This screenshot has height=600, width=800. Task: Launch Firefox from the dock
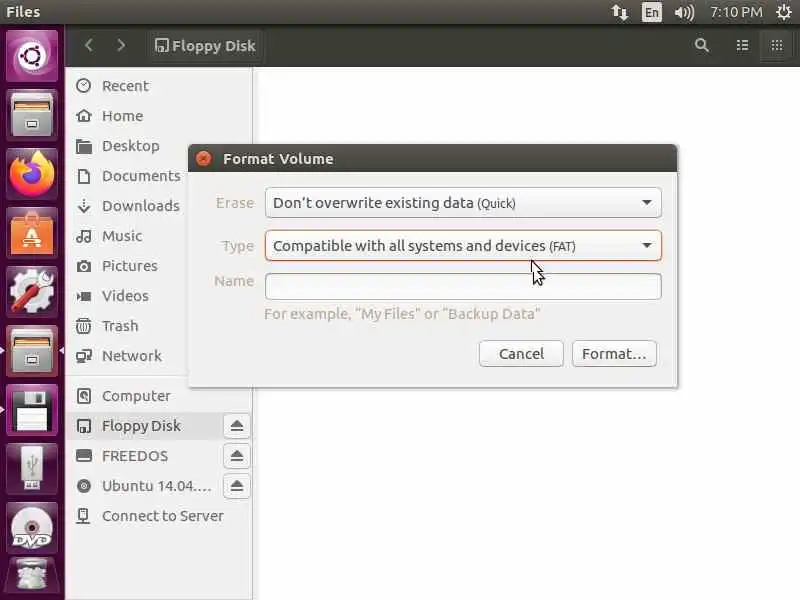(x=32, y=173)
